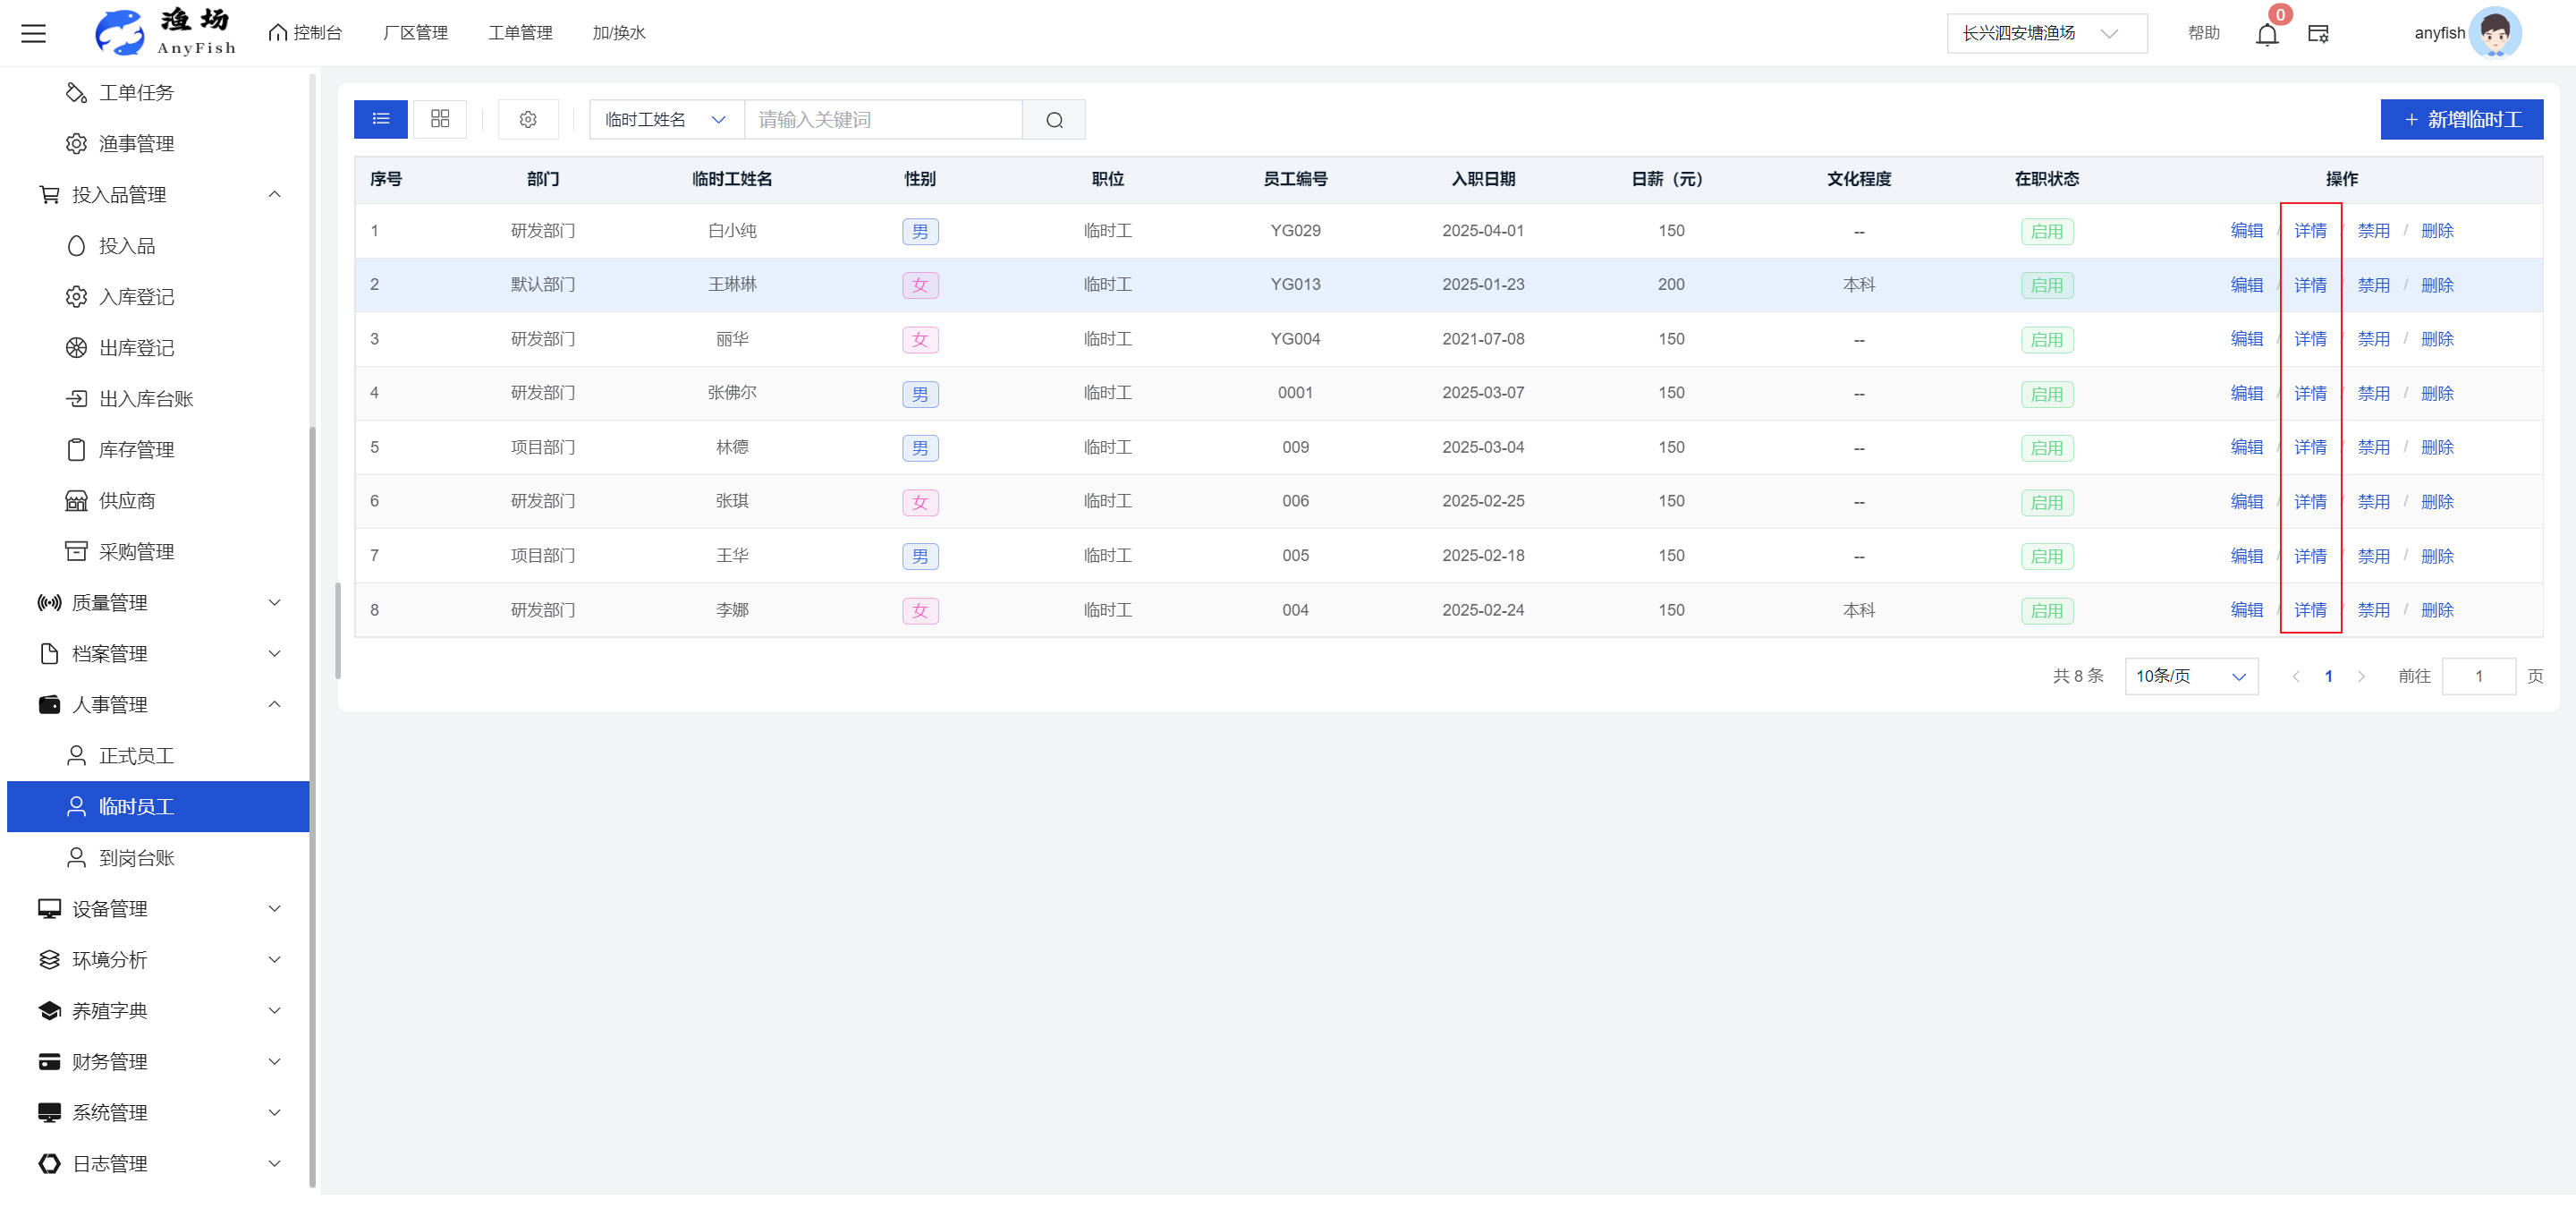Open table column settings gear icon
The height and width of the screenshot is (1208, 2576).
528,120
